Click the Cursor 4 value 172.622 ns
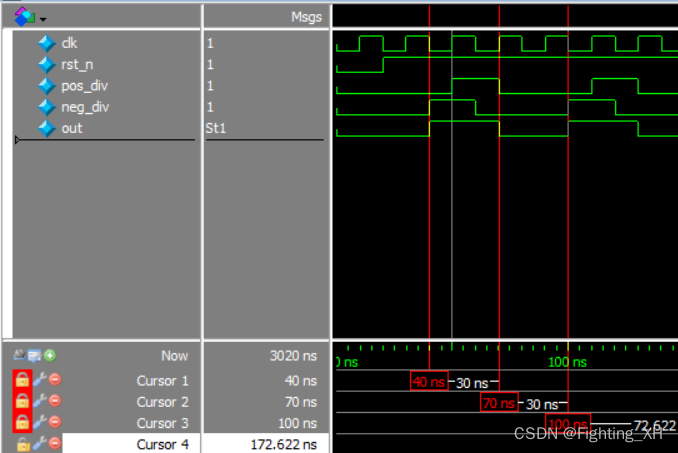The image size is (678, 453). click(x=284, y=444)
